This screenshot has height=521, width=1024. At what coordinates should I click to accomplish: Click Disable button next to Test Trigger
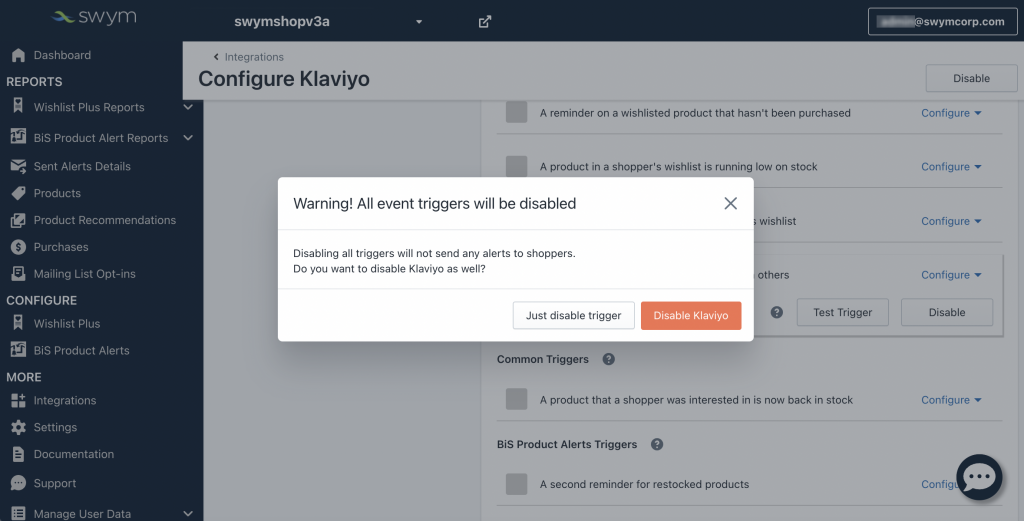pos(947,312)
